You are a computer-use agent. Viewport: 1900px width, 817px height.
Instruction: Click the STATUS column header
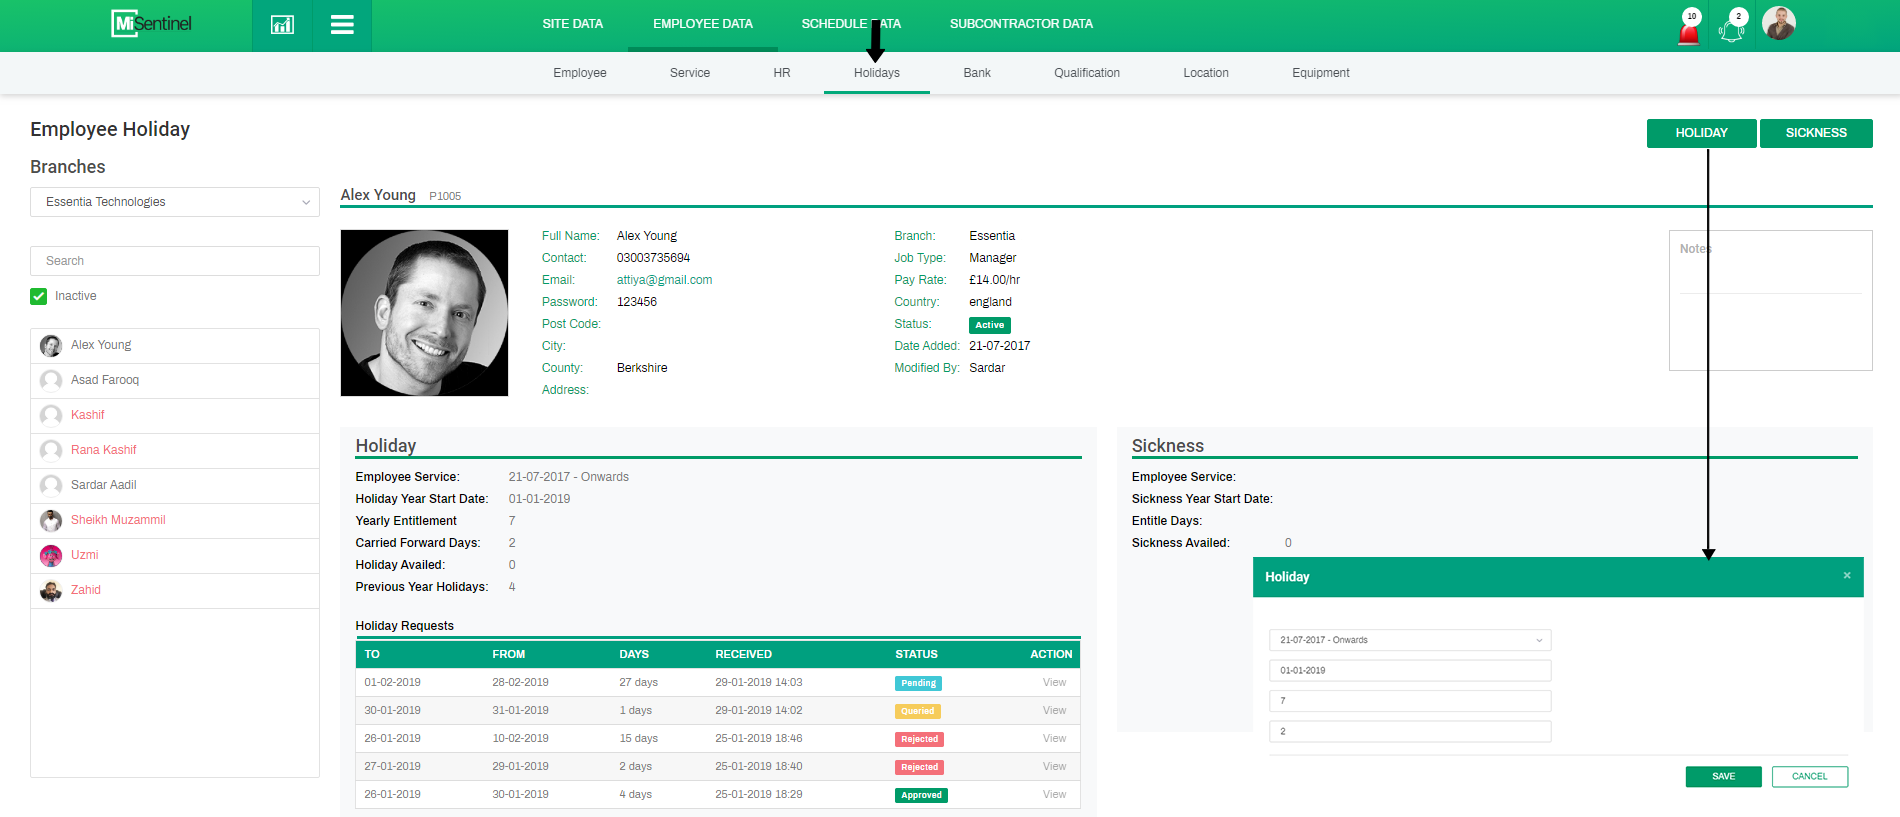tap(916, 655)
